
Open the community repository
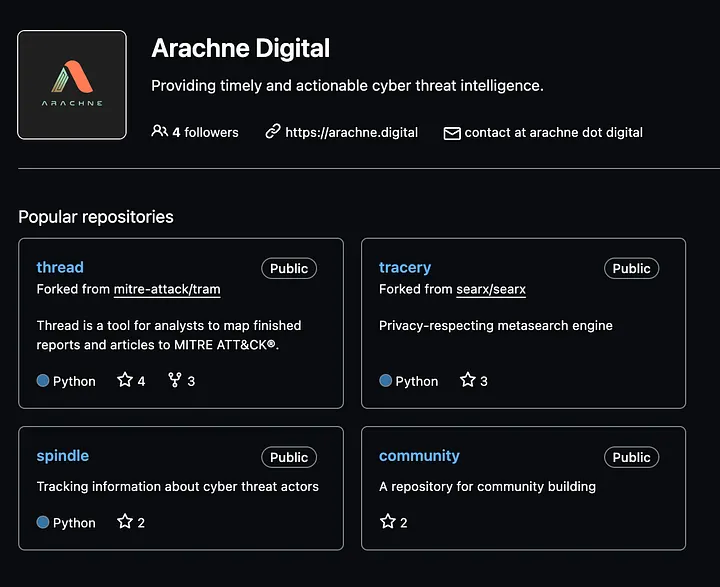[419, 456]
